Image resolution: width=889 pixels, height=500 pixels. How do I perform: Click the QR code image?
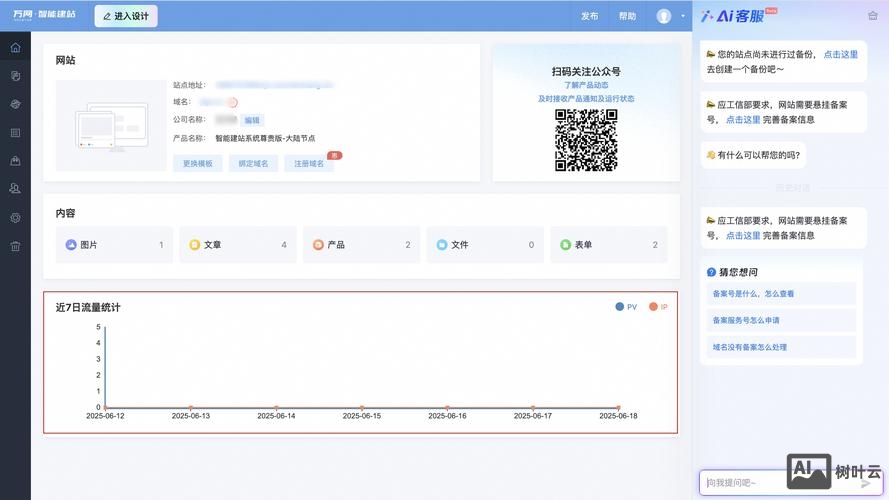point(586,140)
